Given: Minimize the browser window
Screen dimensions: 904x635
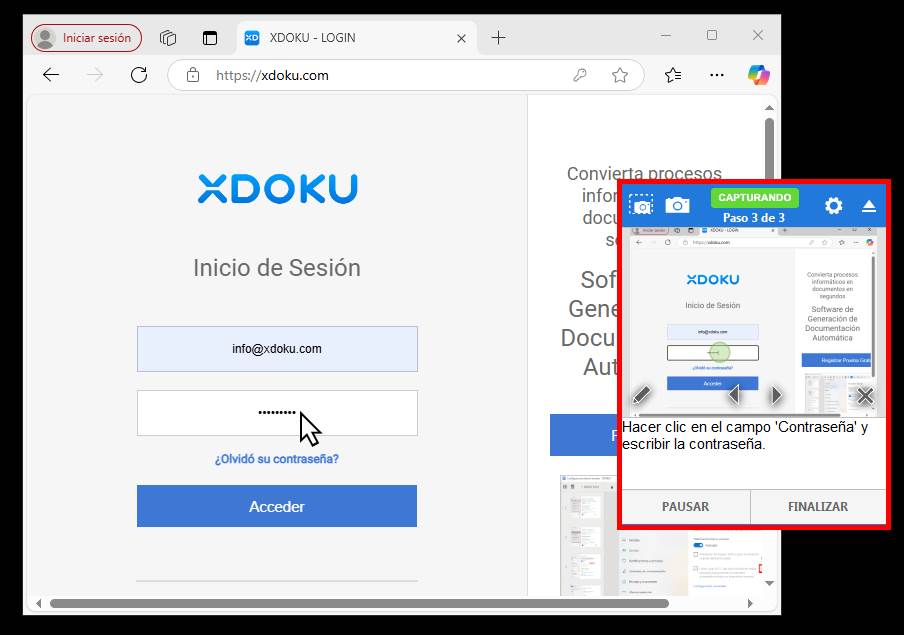Looking at the screenshot, I should coord(666,36).
